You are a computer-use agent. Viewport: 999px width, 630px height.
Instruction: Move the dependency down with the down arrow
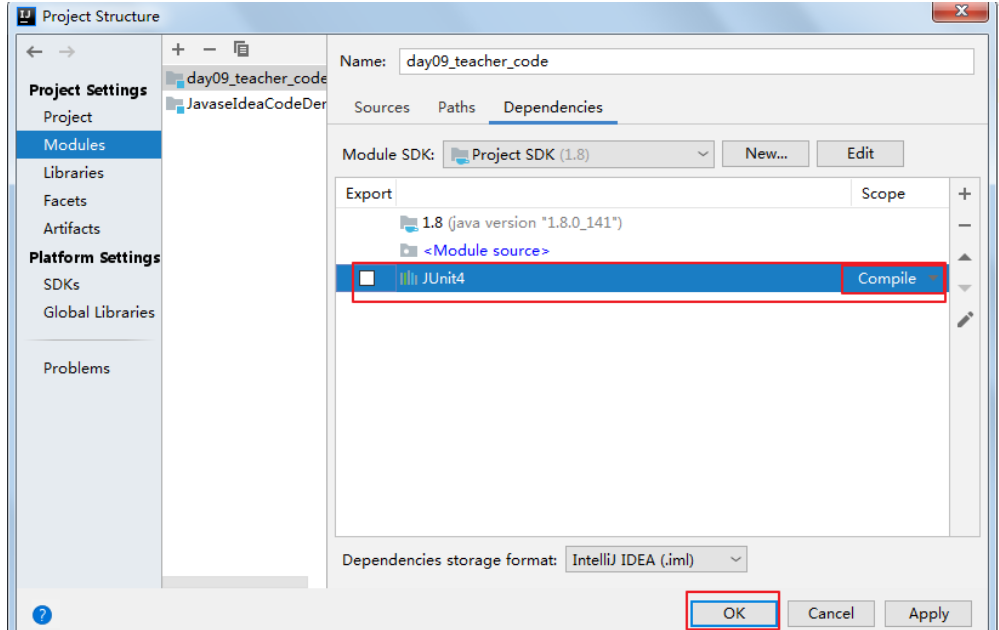(x=965, y=288)
